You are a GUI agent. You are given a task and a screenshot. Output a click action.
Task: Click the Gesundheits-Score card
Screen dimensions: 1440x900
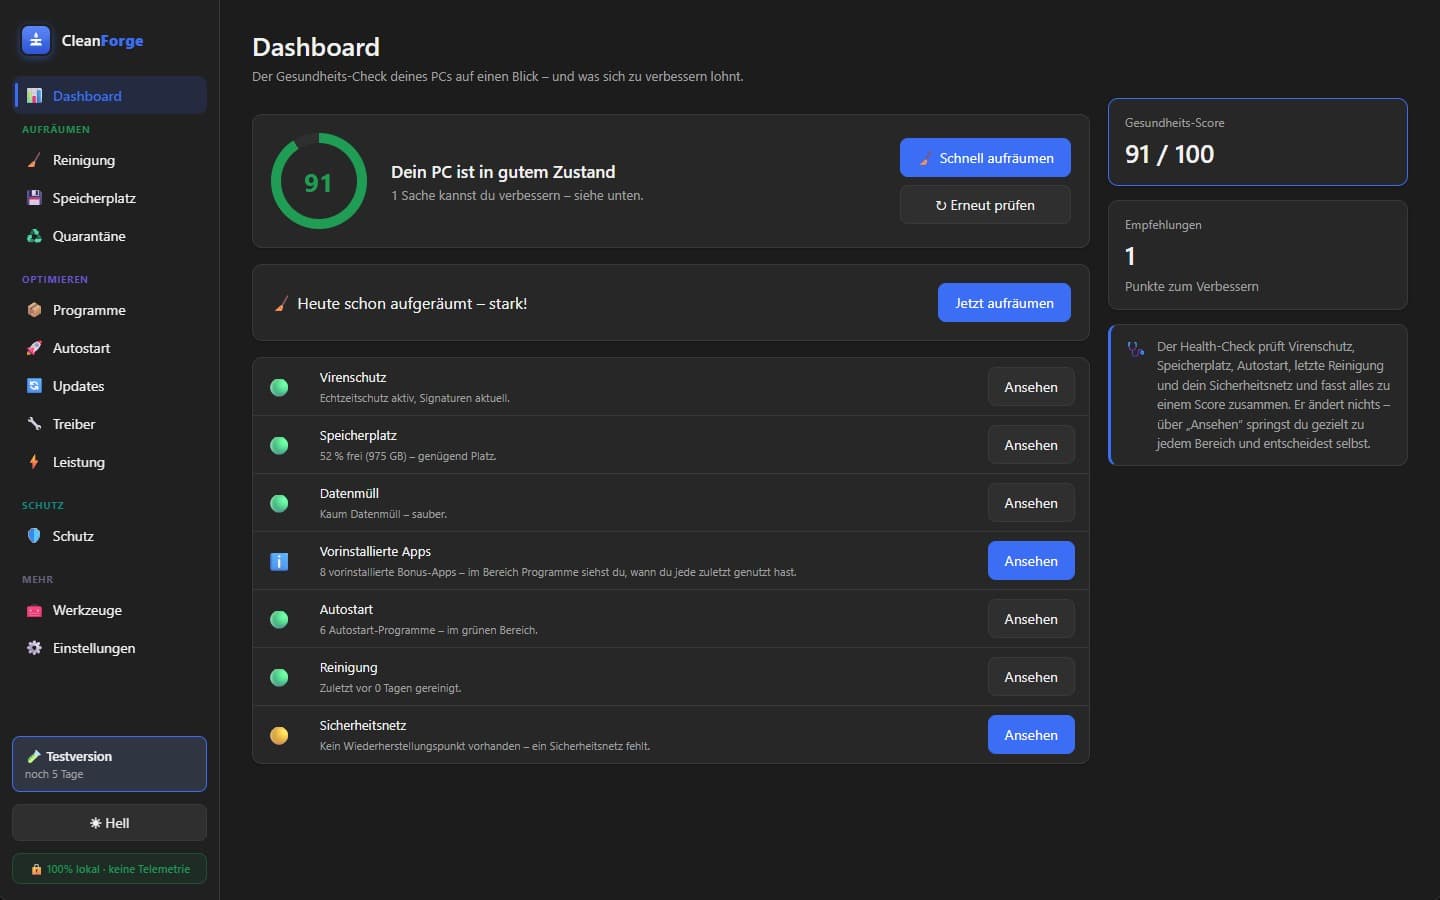click(1257, 142)
